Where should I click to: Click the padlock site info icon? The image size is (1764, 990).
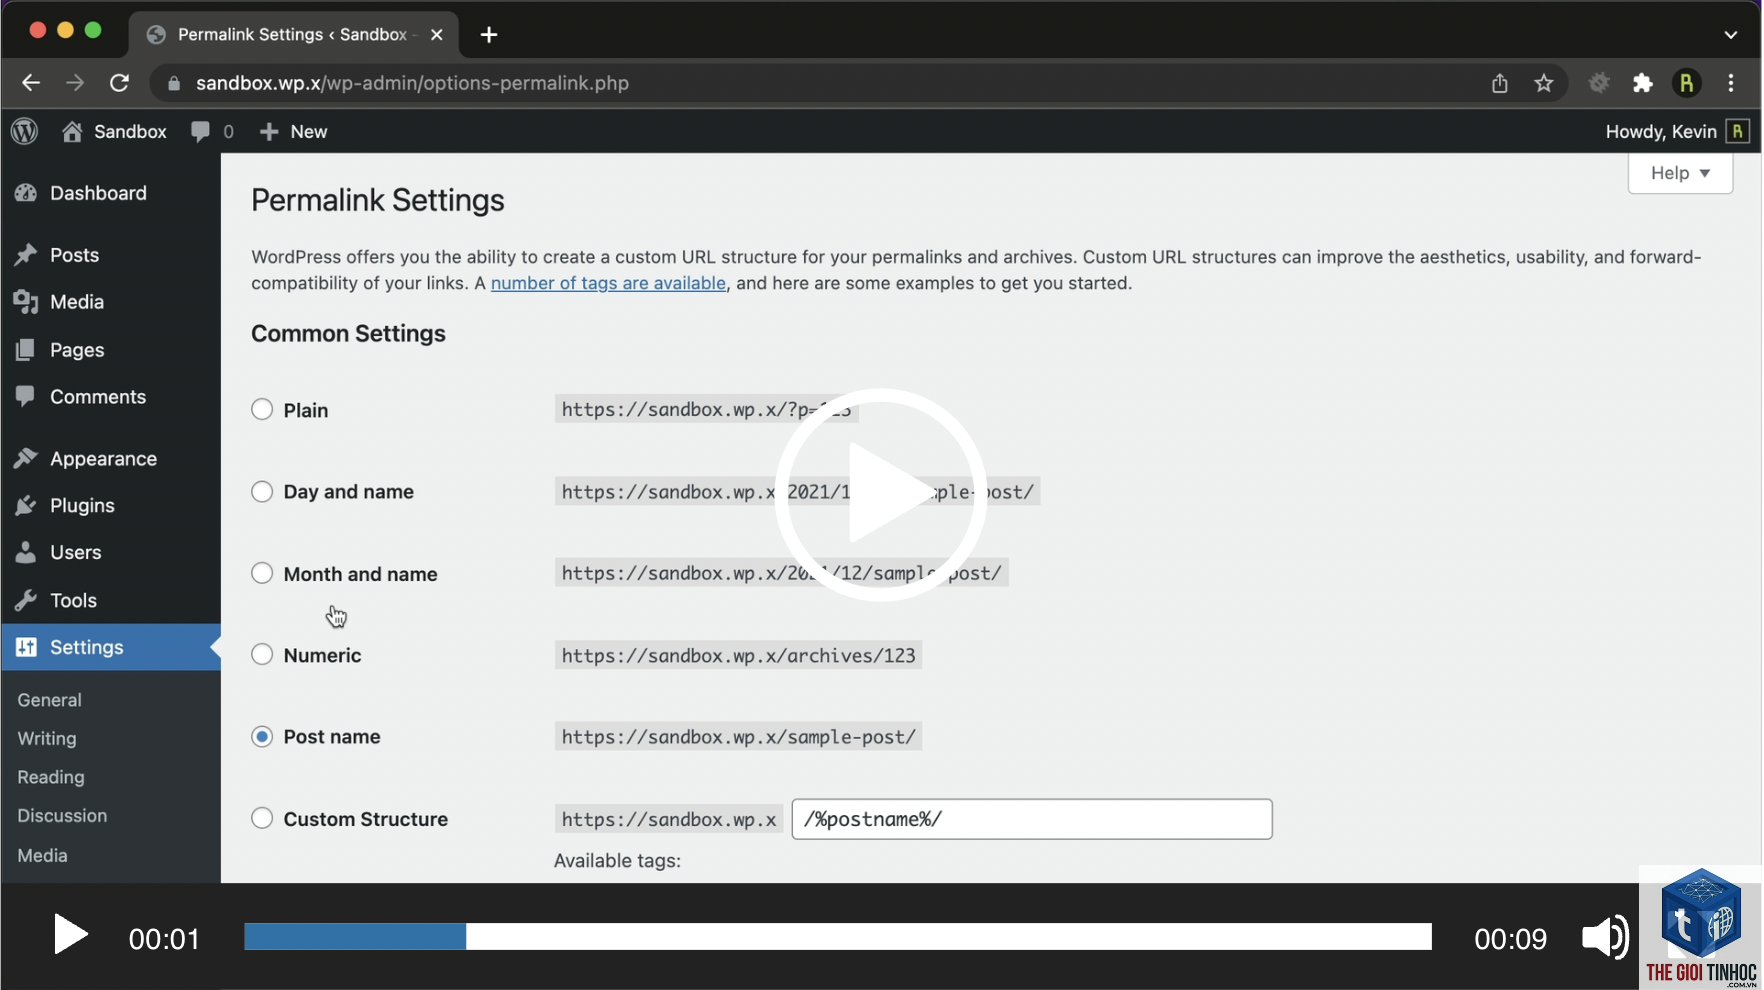[174, 84]
